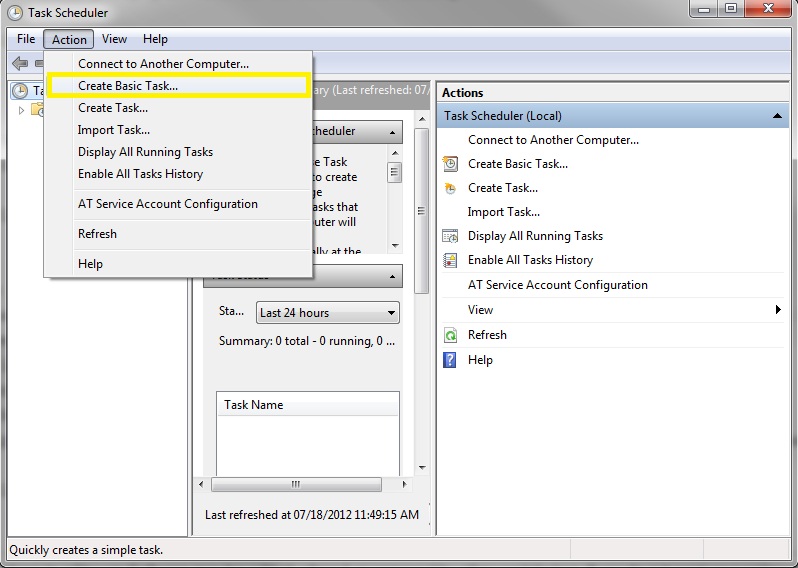Click the Task Scheduler title bar clock icon
The height and width of the screenshot is (568, 798).
click(x=14, y=13)
